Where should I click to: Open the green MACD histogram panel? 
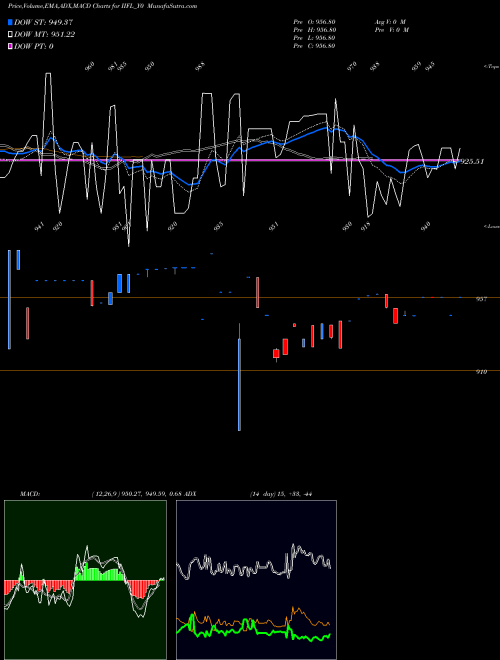[85, 580]
